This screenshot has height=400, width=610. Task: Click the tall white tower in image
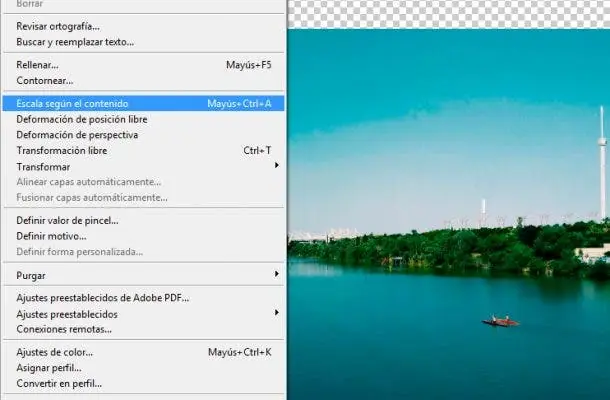point(602,163)
